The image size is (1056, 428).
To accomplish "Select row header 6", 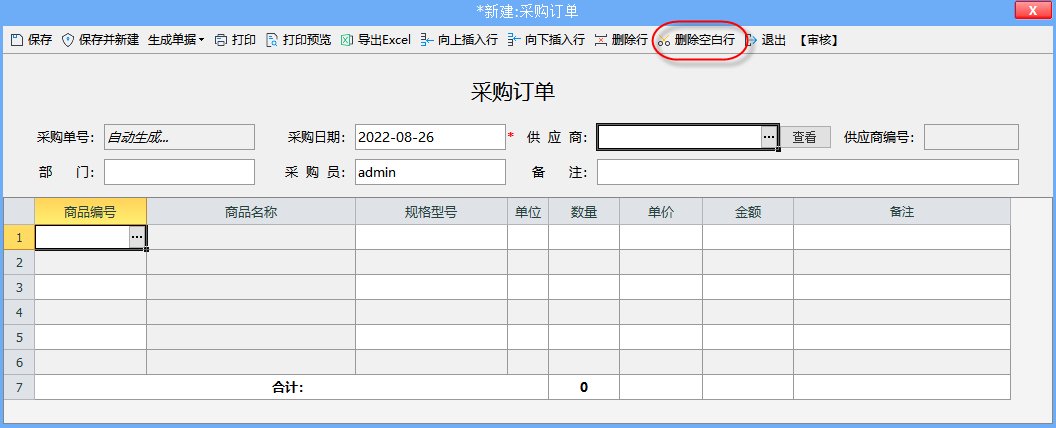I will (20, 362).
